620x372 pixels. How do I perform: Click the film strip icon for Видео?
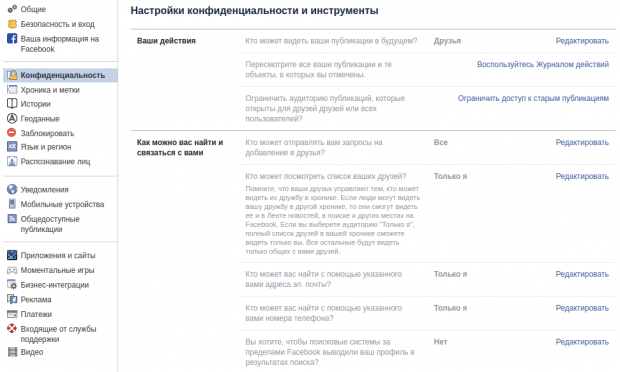[12, 352]
